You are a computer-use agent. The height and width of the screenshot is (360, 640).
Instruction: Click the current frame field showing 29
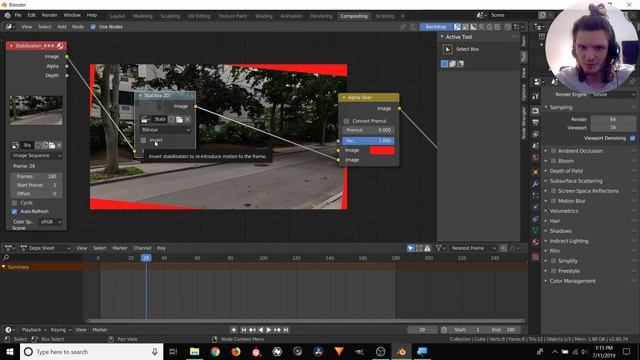pos(422,330)
